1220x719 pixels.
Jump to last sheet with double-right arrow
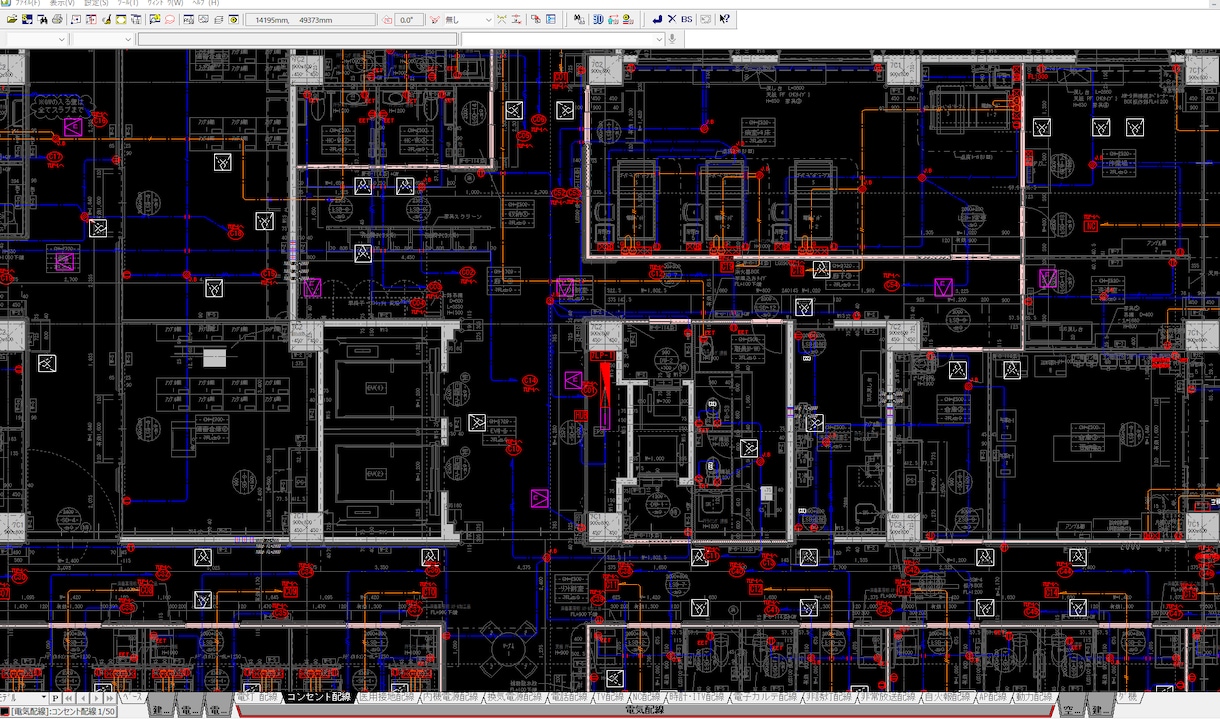point(109,697)
